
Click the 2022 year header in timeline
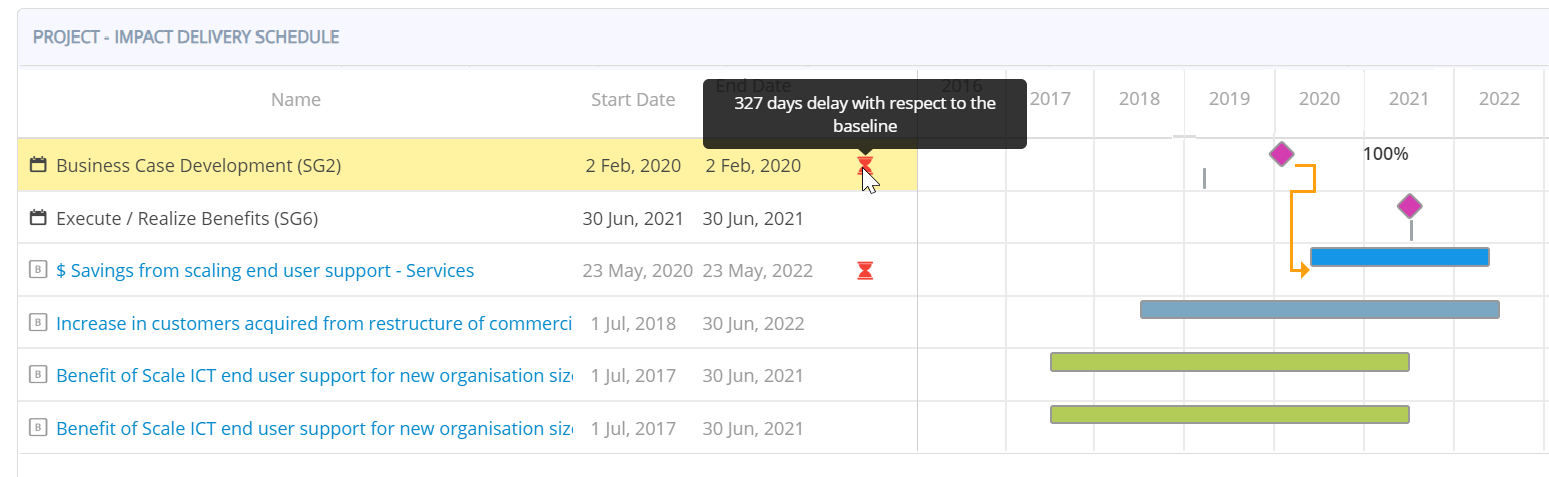click(x=1499, y=98)
